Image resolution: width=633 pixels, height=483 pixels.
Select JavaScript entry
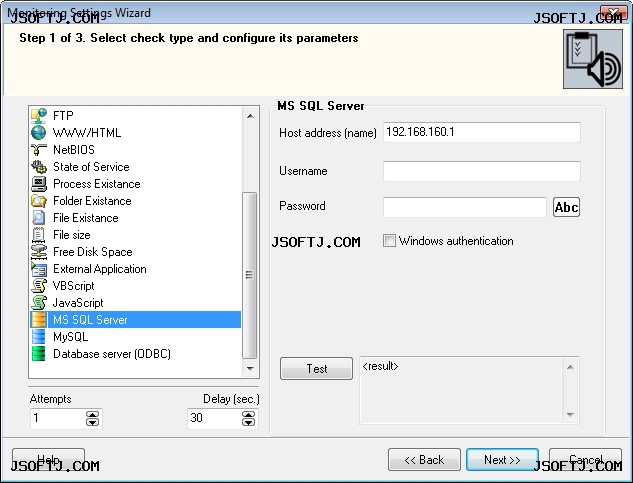pos(78,302)
